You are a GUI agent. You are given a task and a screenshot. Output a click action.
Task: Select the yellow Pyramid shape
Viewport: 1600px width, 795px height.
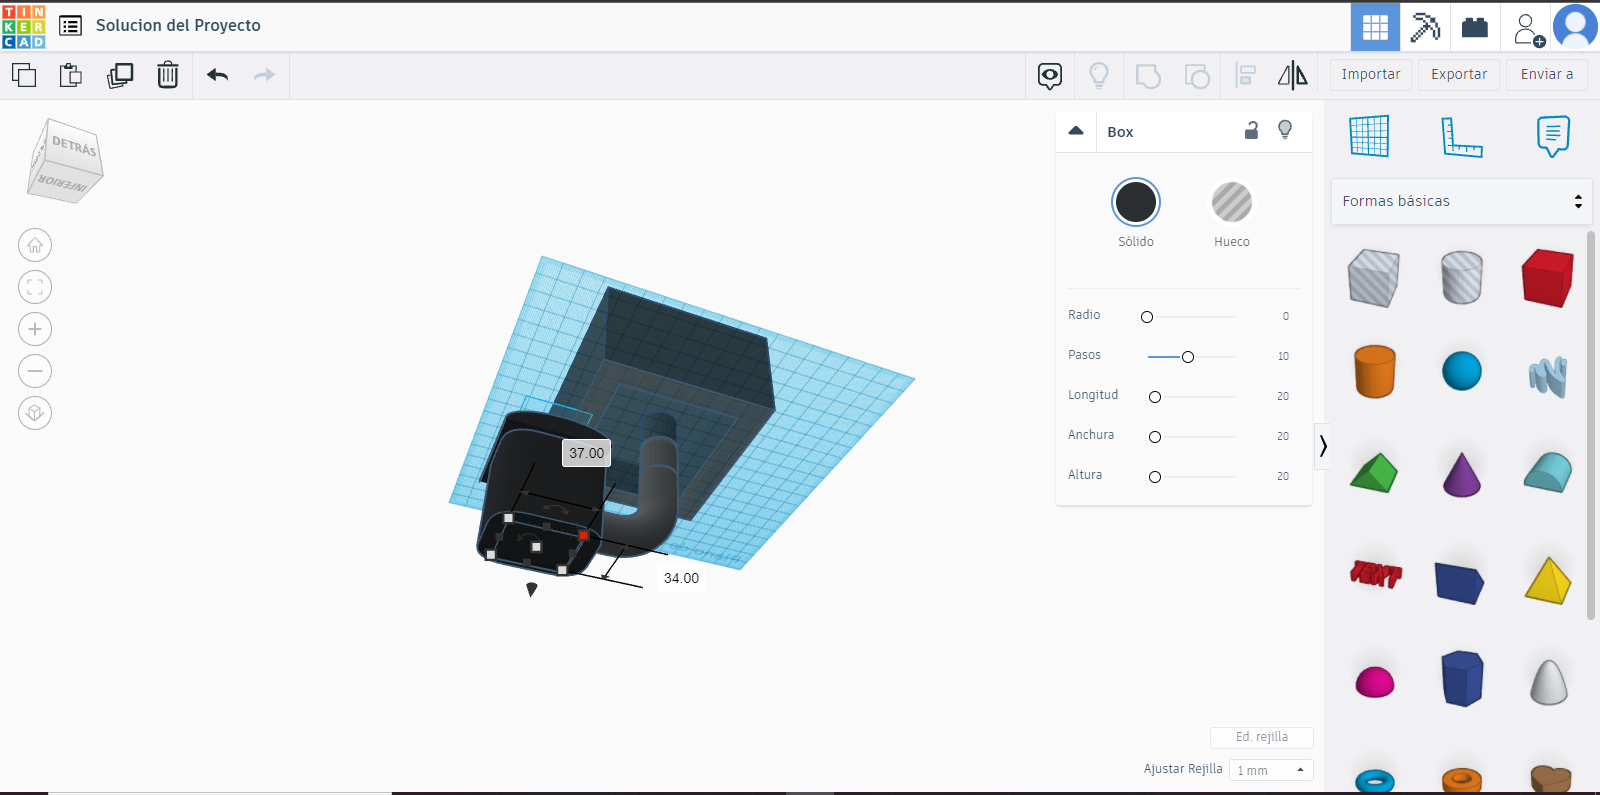[x=1548, y=580]
